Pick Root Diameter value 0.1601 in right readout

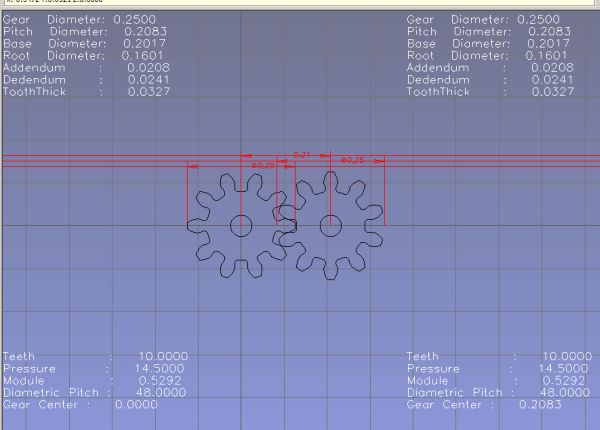[546, 56]
